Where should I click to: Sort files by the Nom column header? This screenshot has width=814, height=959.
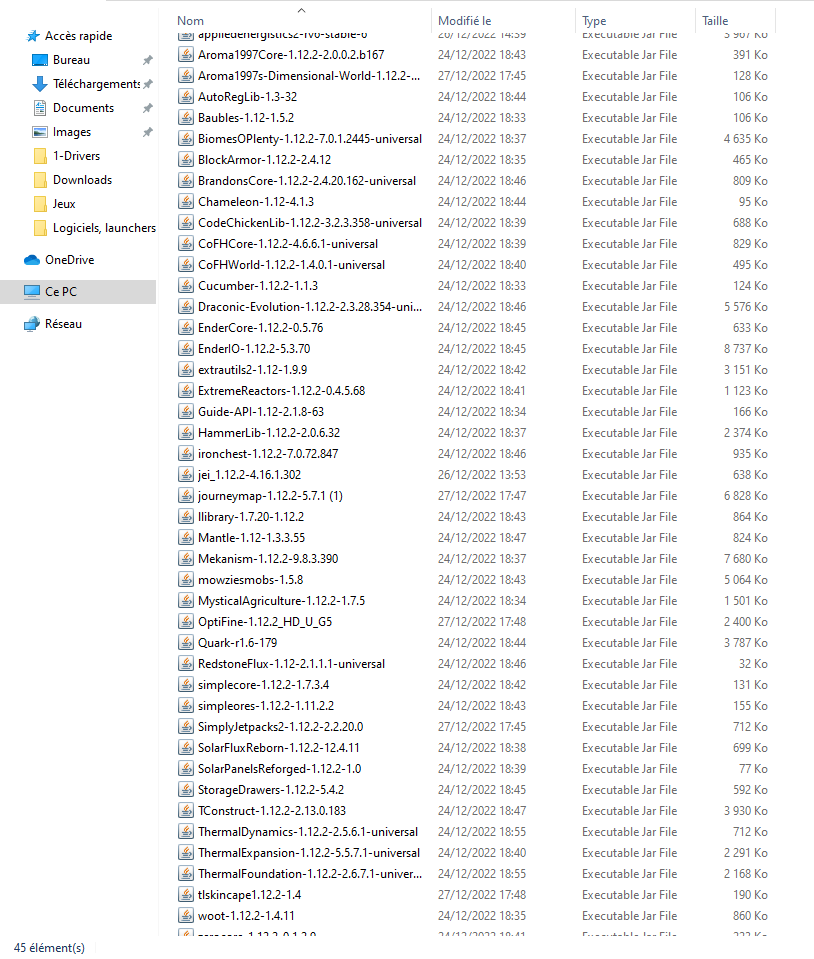[190, 21]
